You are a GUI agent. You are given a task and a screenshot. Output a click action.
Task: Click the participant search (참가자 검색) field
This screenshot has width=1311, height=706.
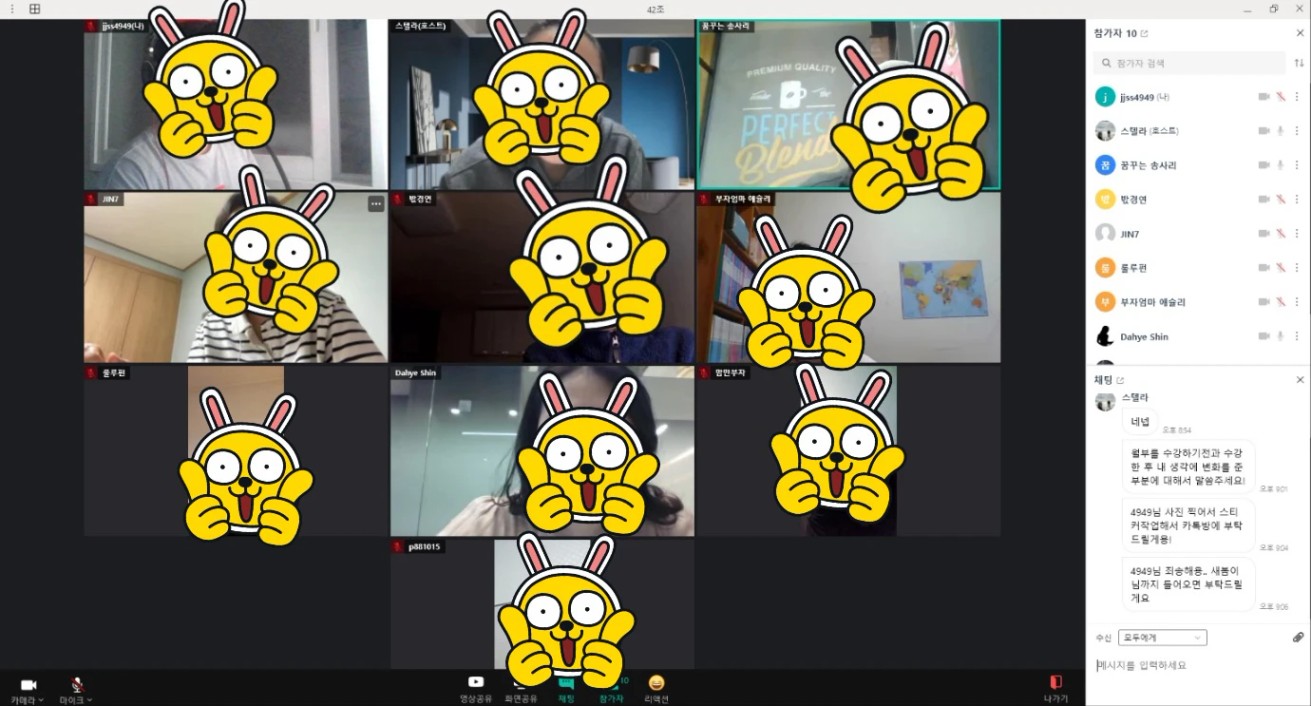[x=1189, y=63]
